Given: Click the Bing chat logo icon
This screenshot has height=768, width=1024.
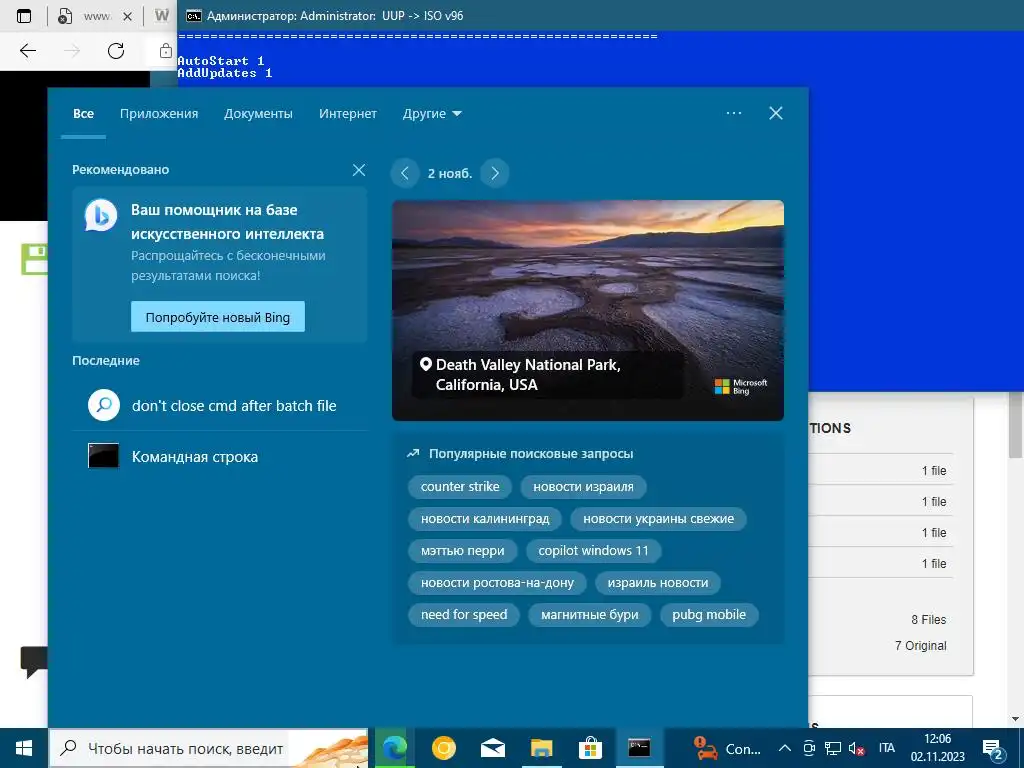Looking at the screenshot, I should [101, 216].
